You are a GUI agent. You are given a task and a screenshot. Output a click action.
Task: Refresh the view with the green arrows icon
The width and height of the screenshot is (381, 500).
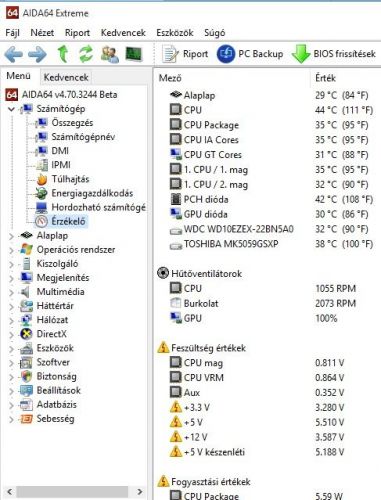pyautogui.click(x=86, y=54)
